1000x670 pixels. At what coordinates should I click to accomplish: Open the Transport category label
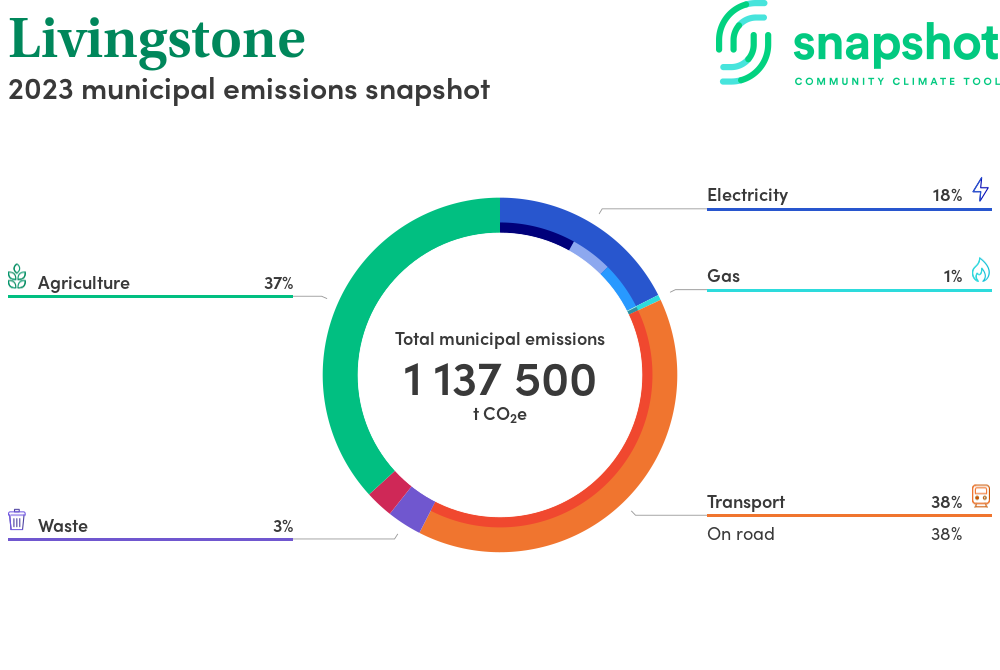point(745,502)
